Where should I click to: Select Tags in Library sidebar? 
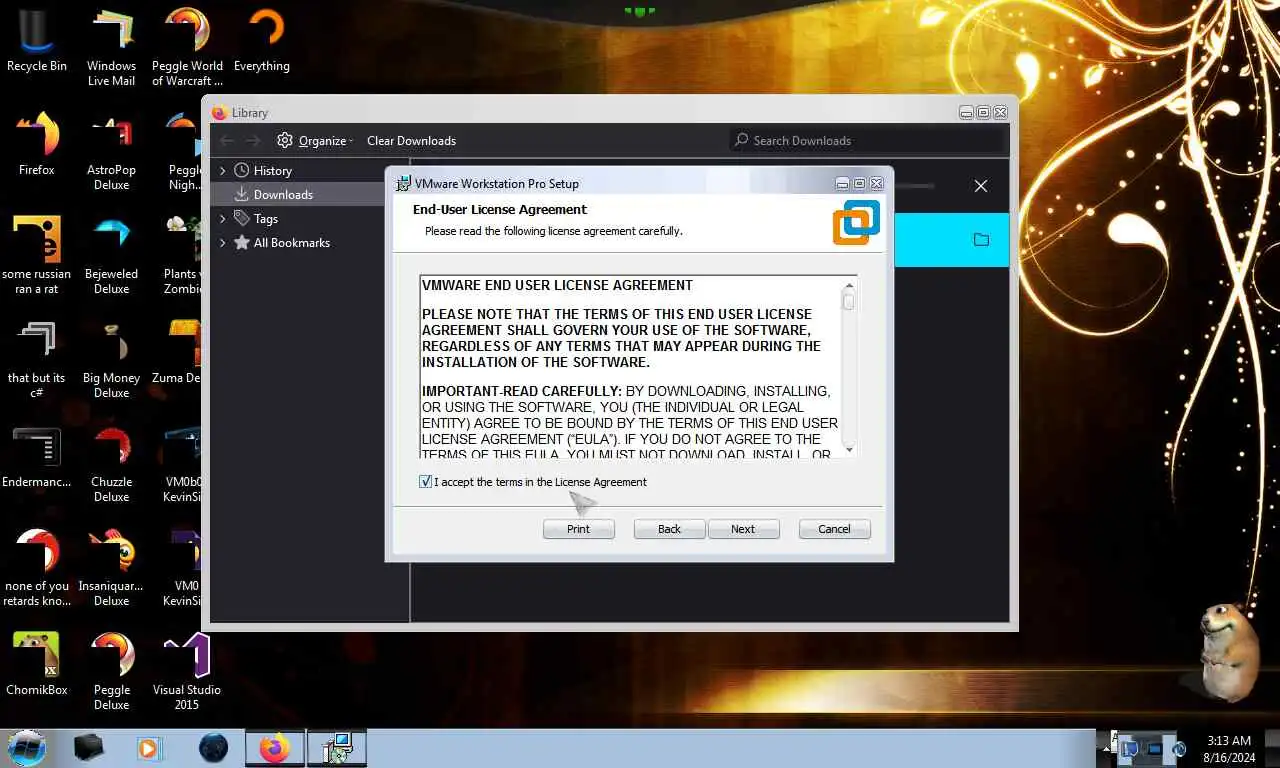(265, 219)
